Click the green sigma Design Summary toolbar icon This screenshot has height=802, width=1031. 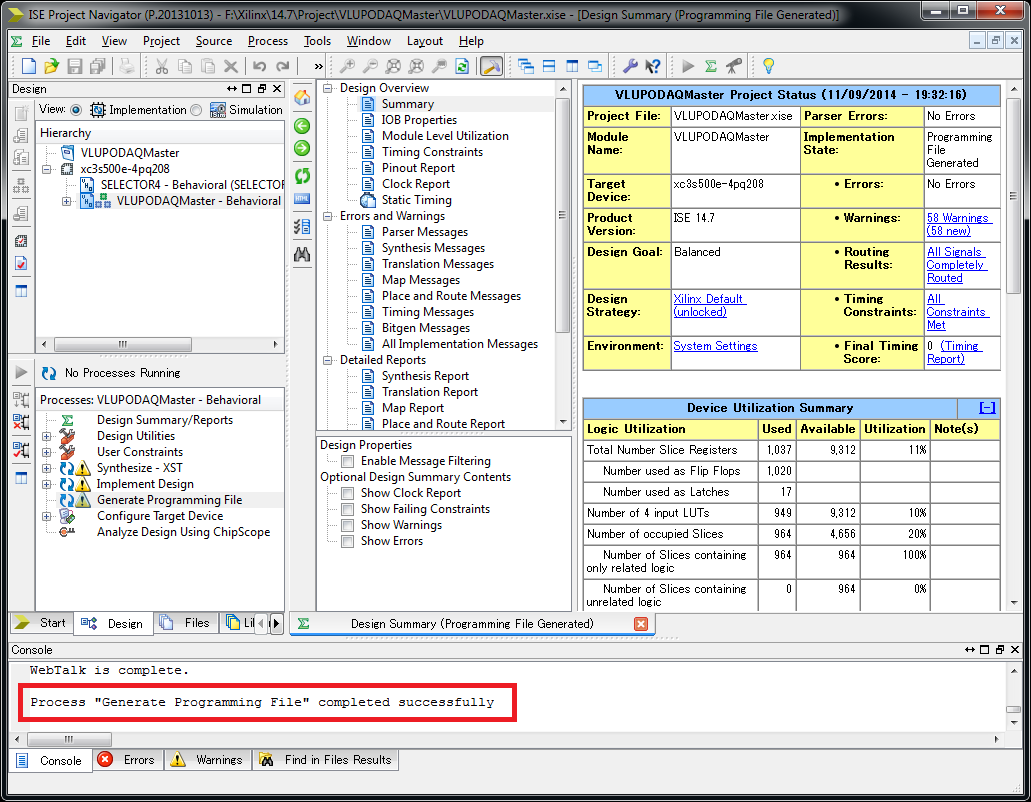(x=711, y=66)
